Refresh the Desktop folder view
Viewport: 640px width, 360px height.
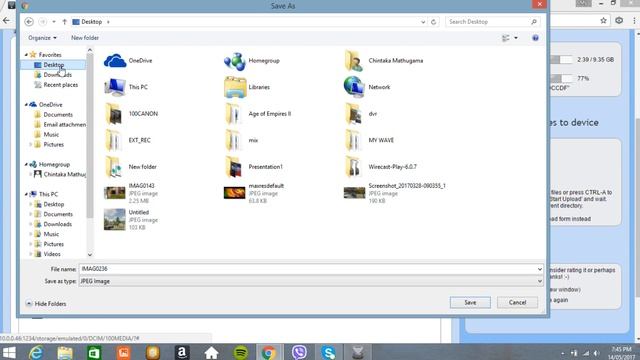tap(433, 22)
